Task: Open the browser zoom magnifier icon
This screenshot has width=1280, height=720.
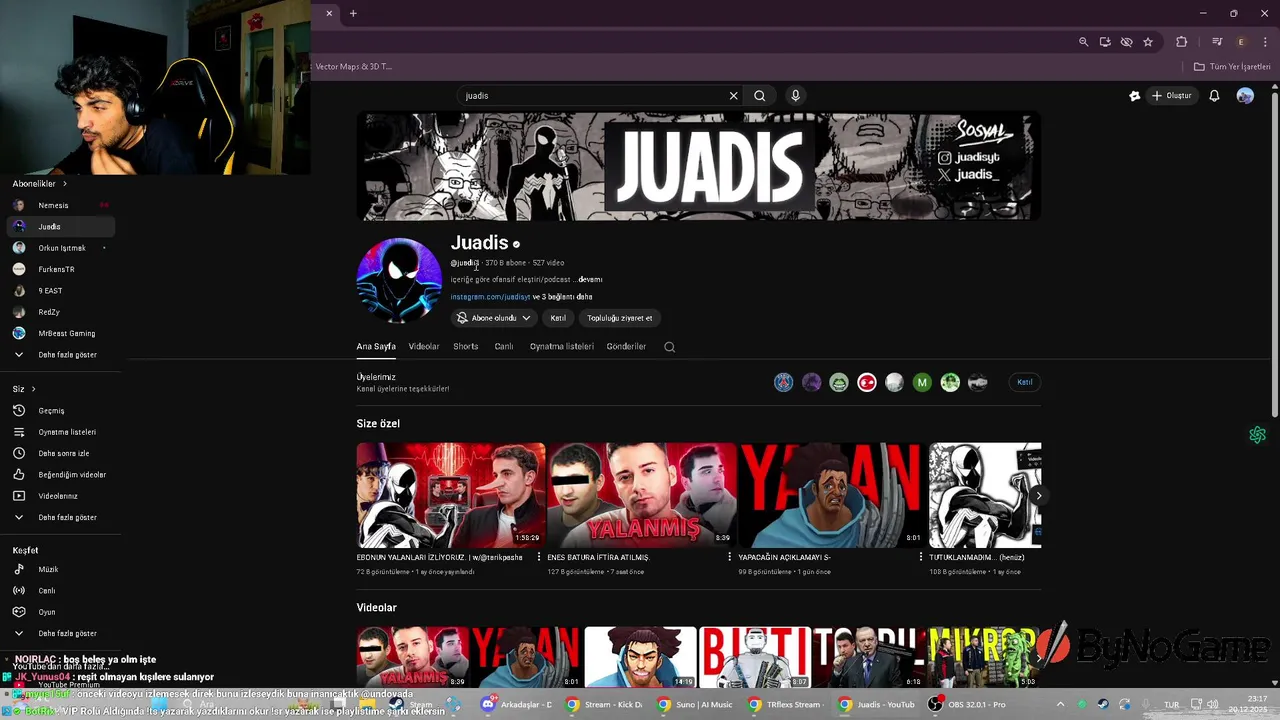Action: point(1083,42)
